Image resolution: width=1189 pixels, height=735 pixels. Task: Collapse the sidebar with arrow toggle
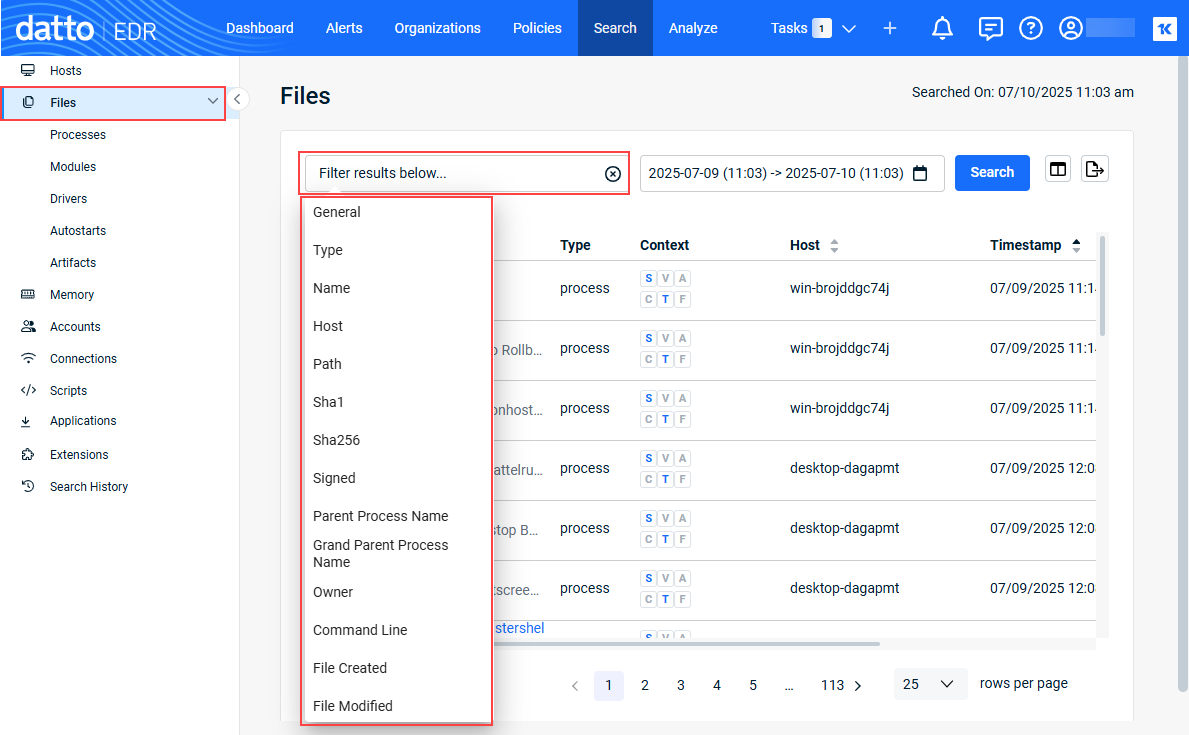(237, 99)
